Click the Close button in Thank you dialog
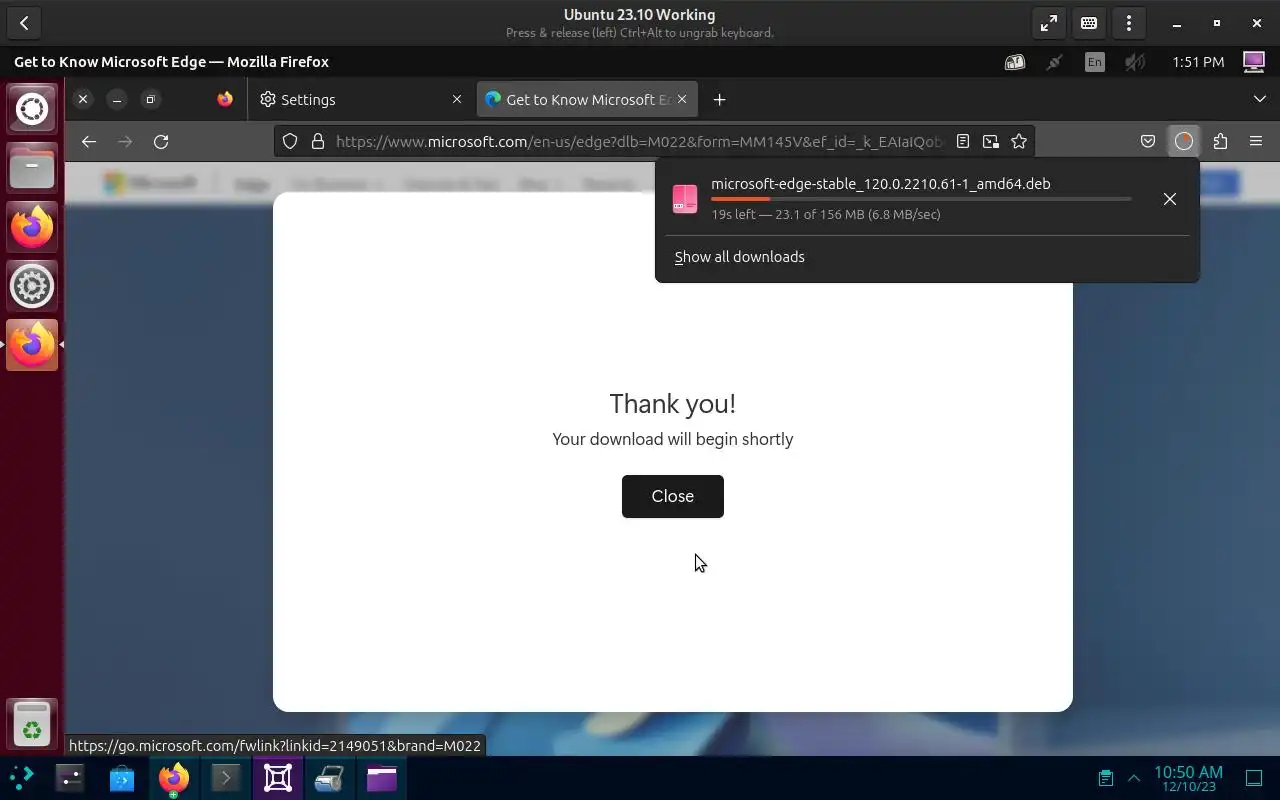This screenshot has width=1280, height=800. click(x=673, y=496)
